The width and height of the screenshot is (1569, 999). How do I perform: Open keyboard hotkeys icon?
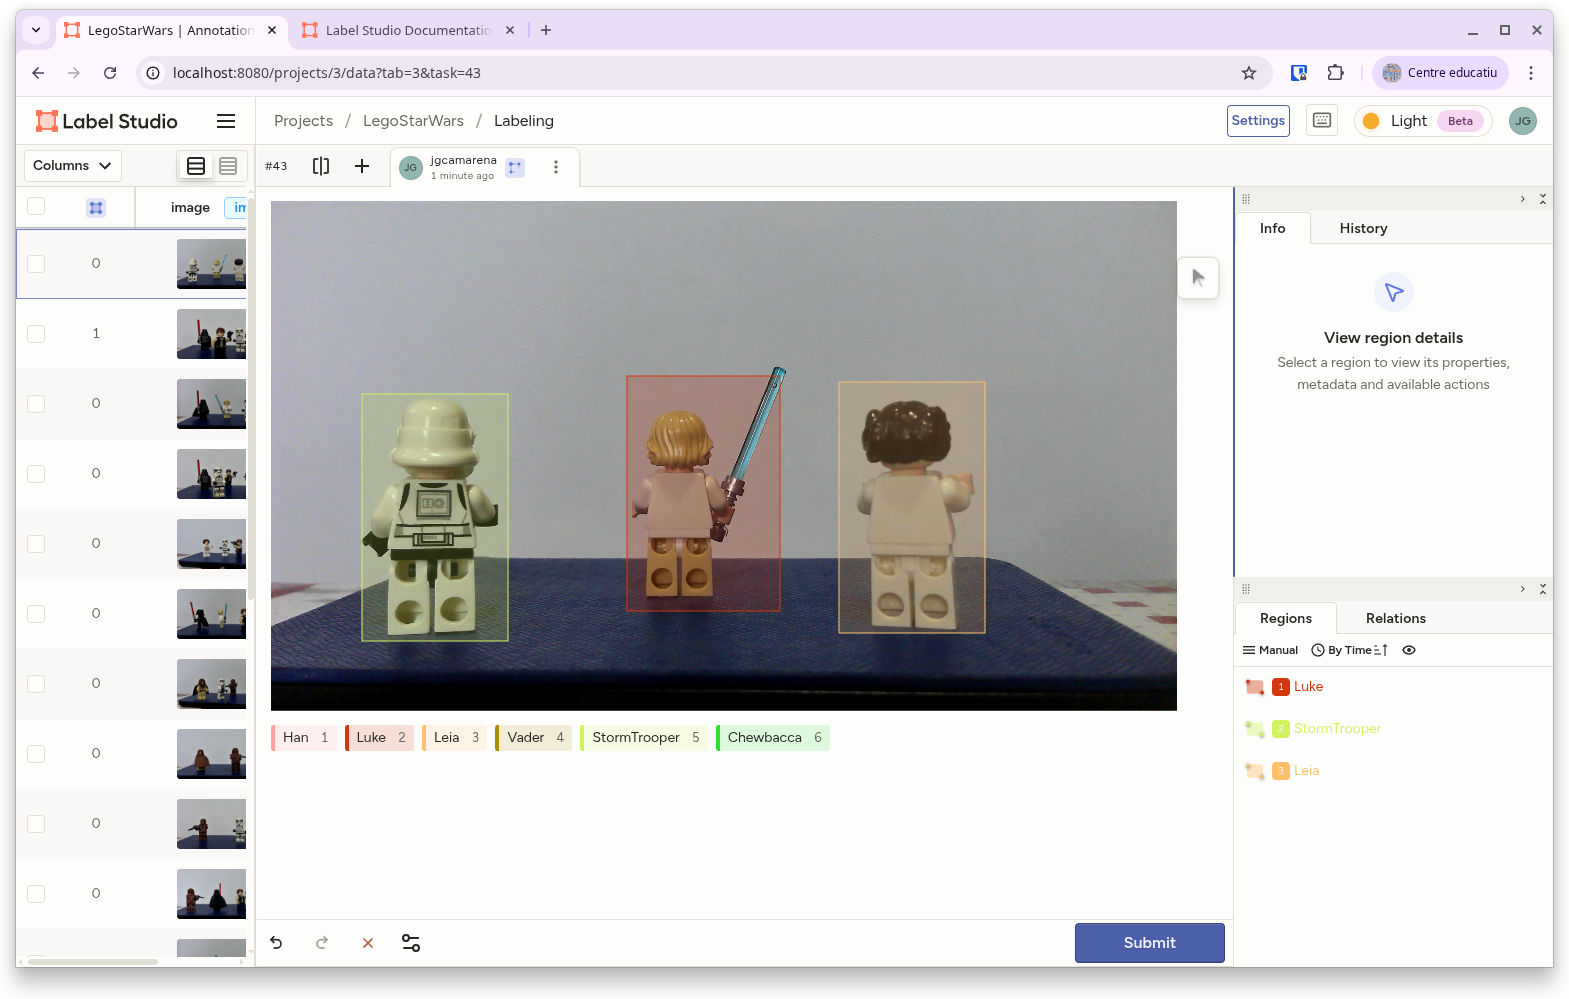pos(1322,121)
